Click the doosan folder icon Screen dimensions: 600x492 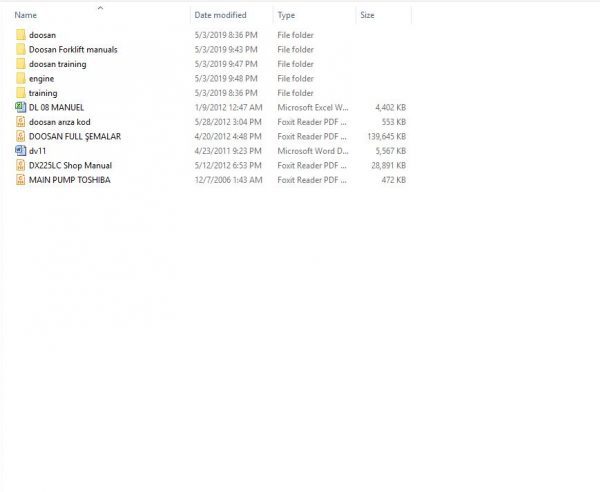tap(21, 35)
